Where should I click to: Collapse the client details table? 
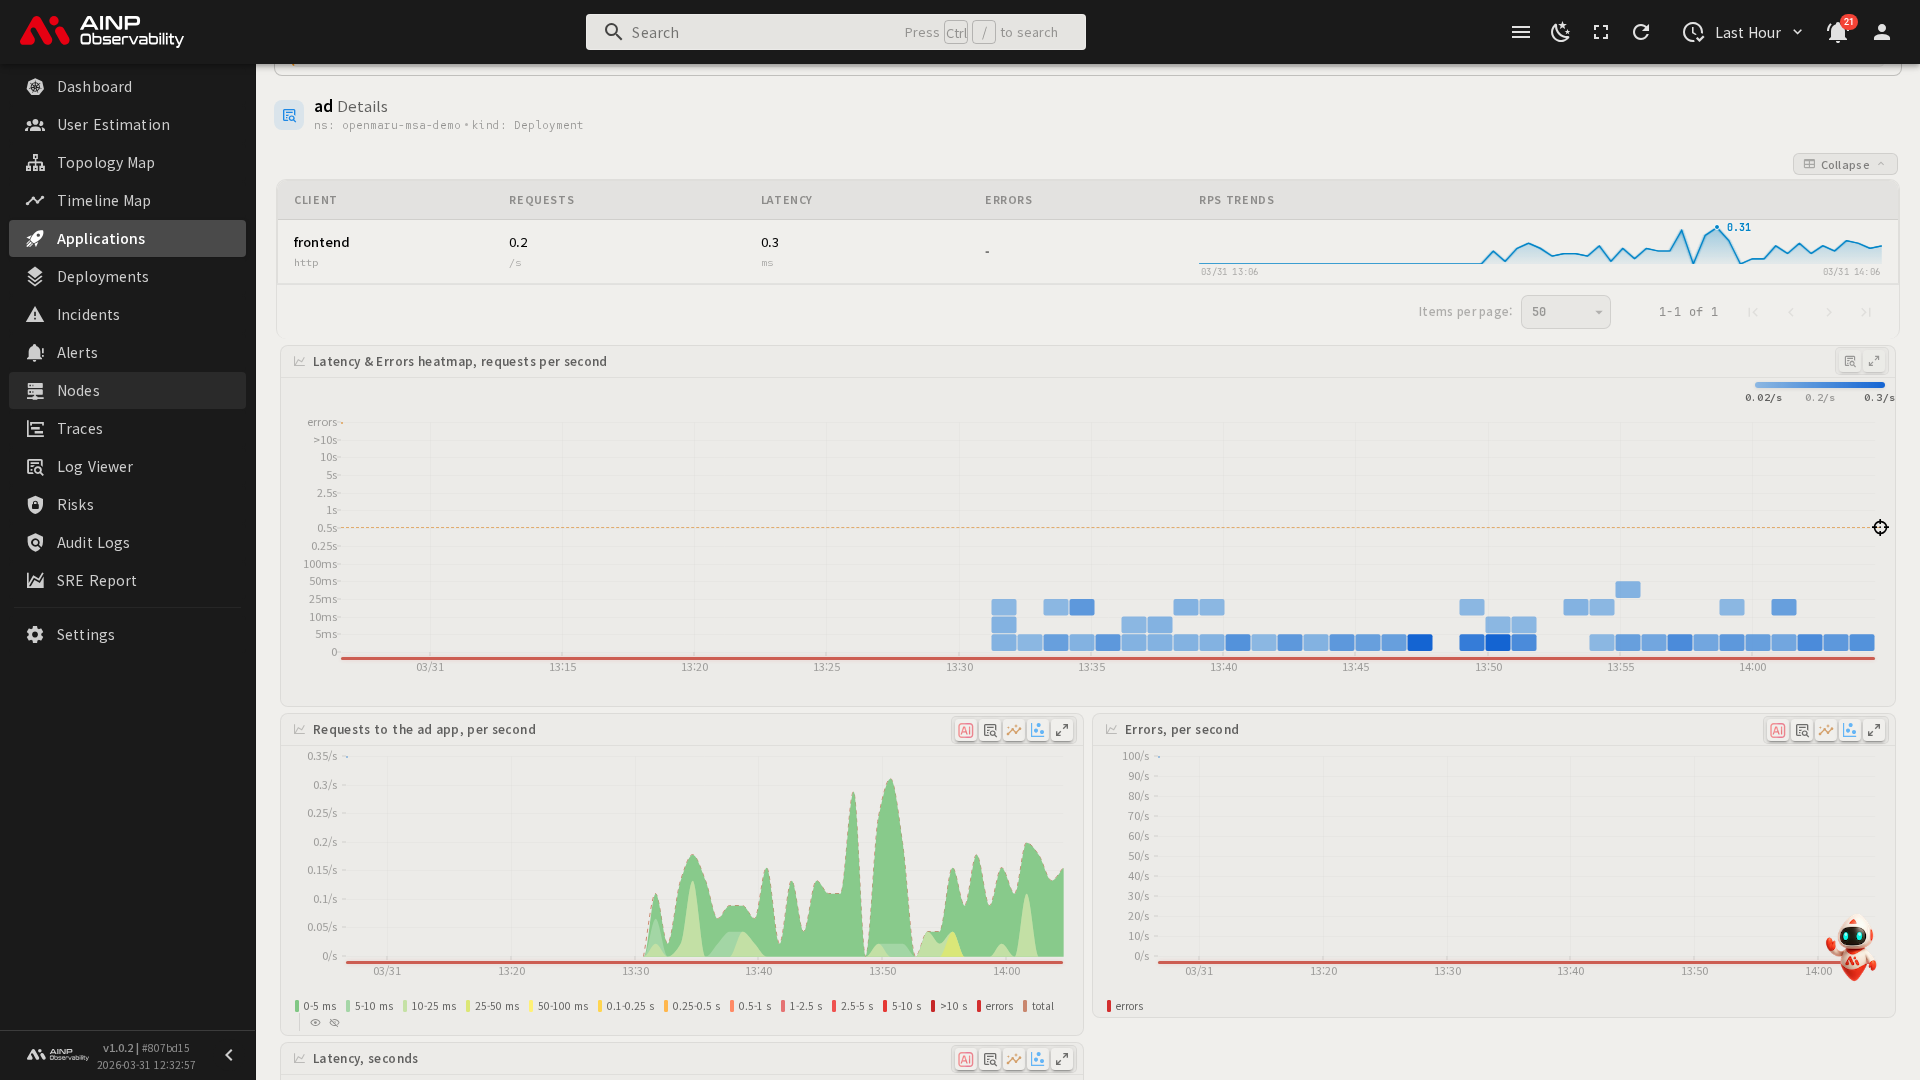(x=1844, y=164)
